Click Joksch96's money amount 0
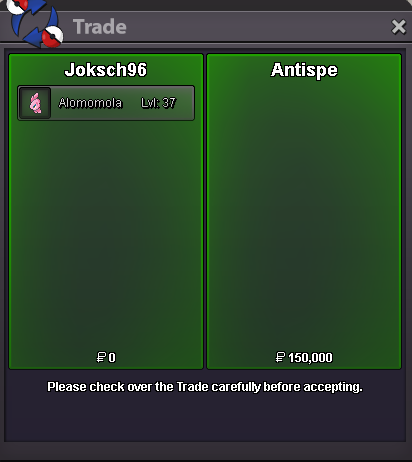Viewport: 412px width, 462px height. [112, 358]
